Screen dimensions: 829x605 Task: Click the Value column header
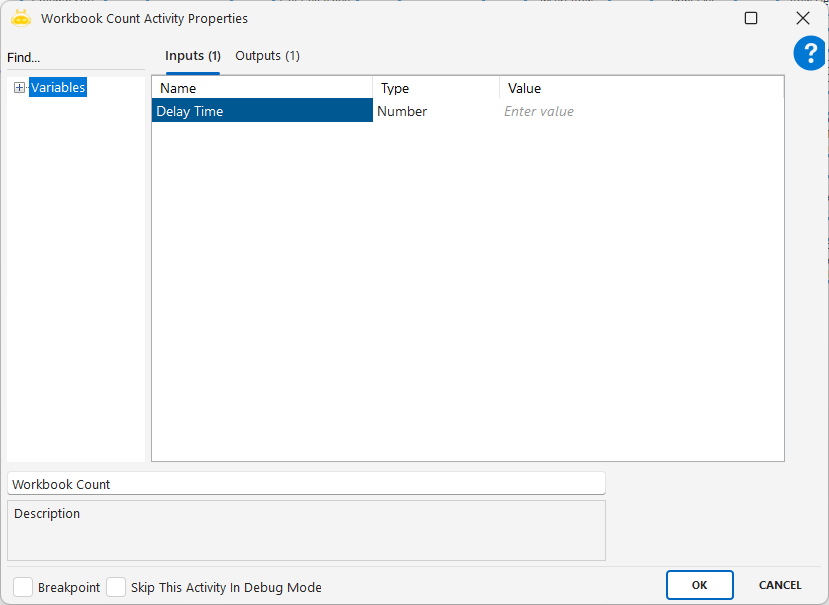[x=640, y=88]
